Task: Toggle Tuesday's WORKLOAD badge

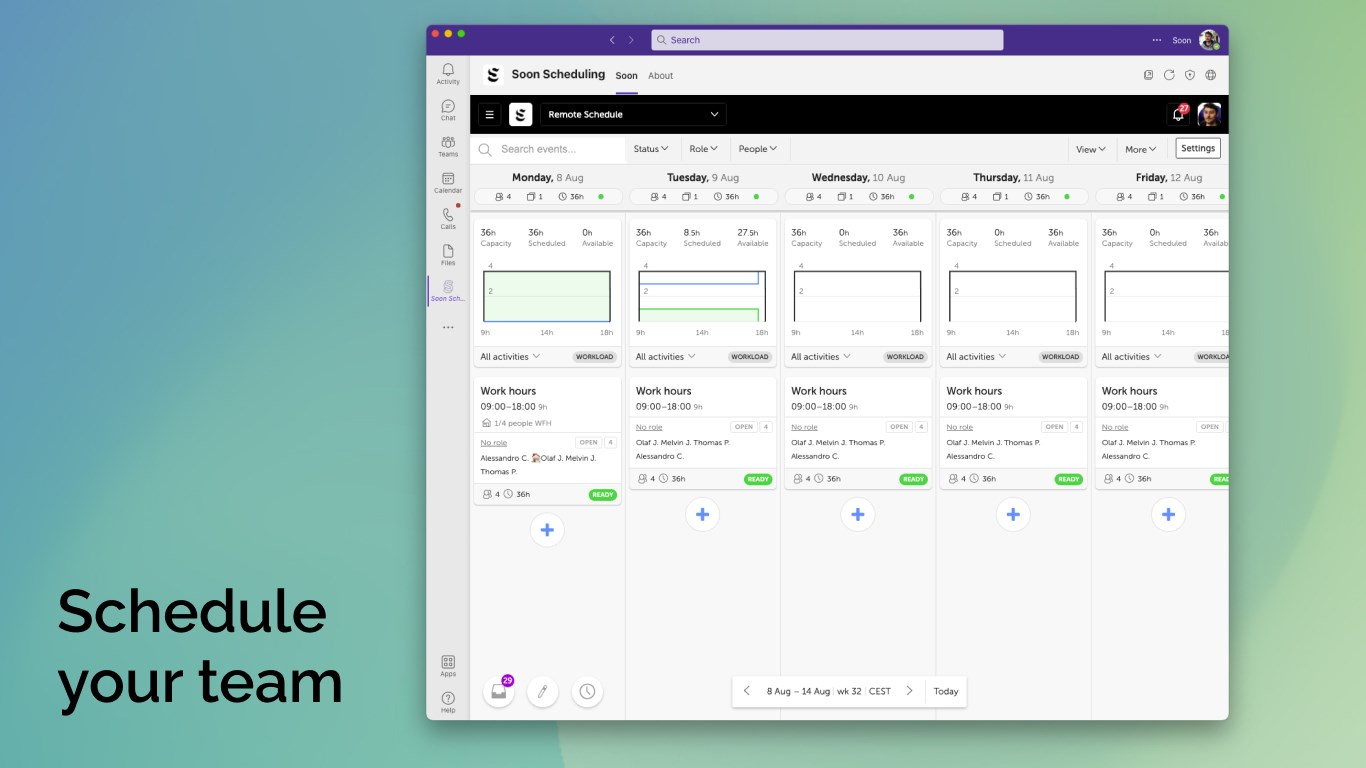Action: [x=749, y=357]
